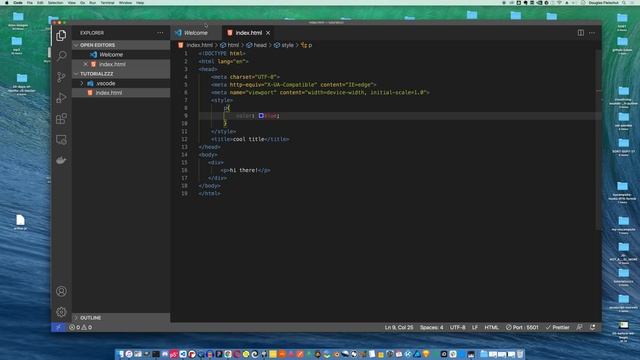The image size is (640, 360).
Task: Click html in the breadcrumb
Action: coord(233,45)
